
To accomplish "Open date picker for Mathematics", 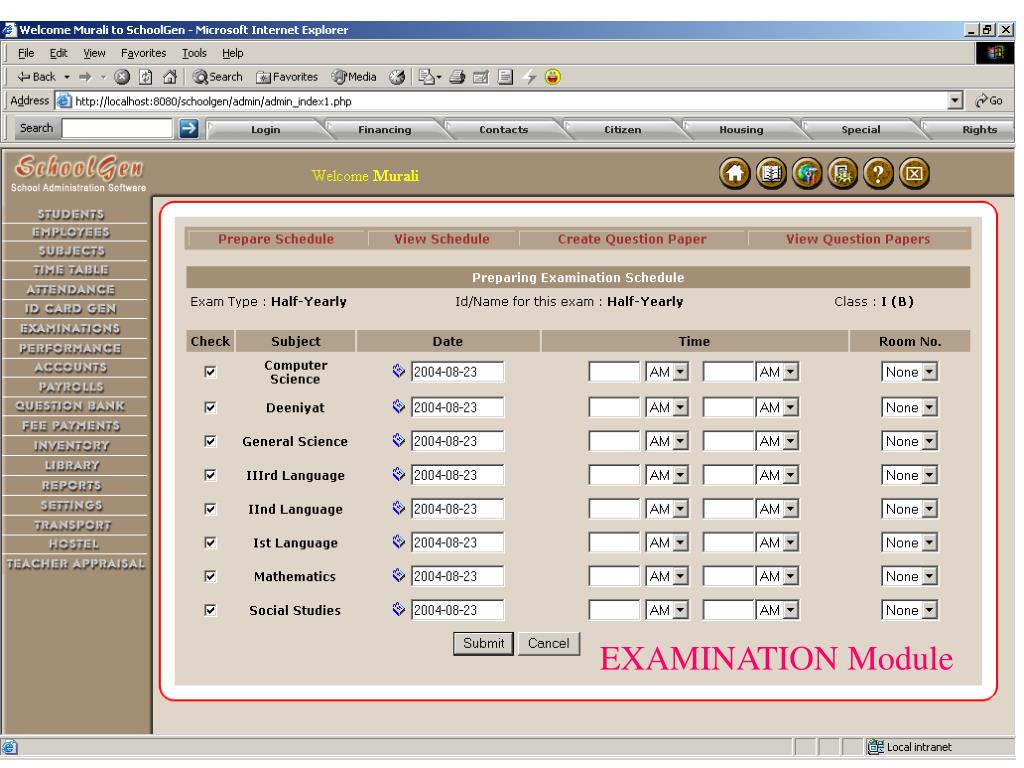I will (x=398, y=575).
